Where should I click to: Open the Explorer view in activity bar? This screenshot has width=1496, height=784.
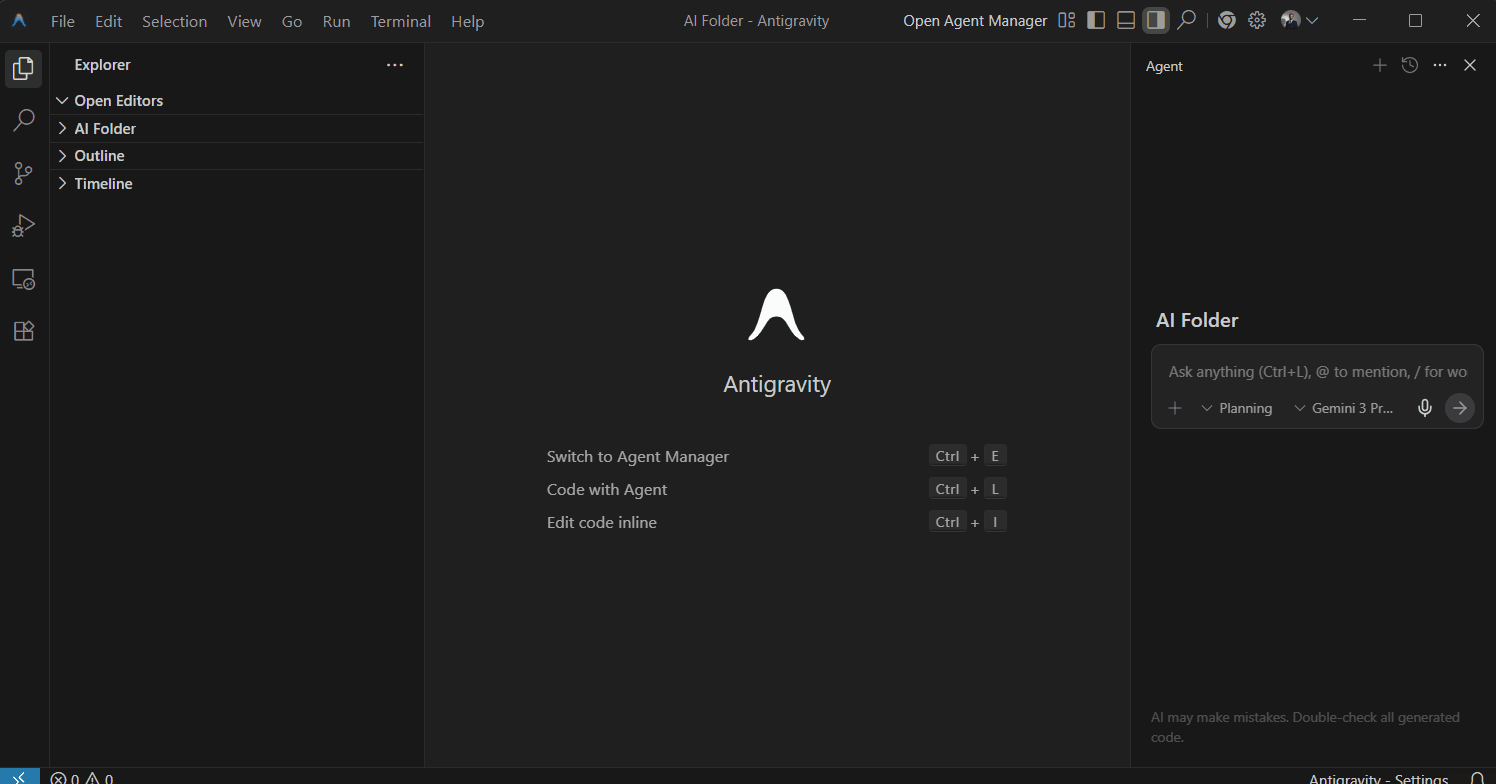(x=24, y=69)
